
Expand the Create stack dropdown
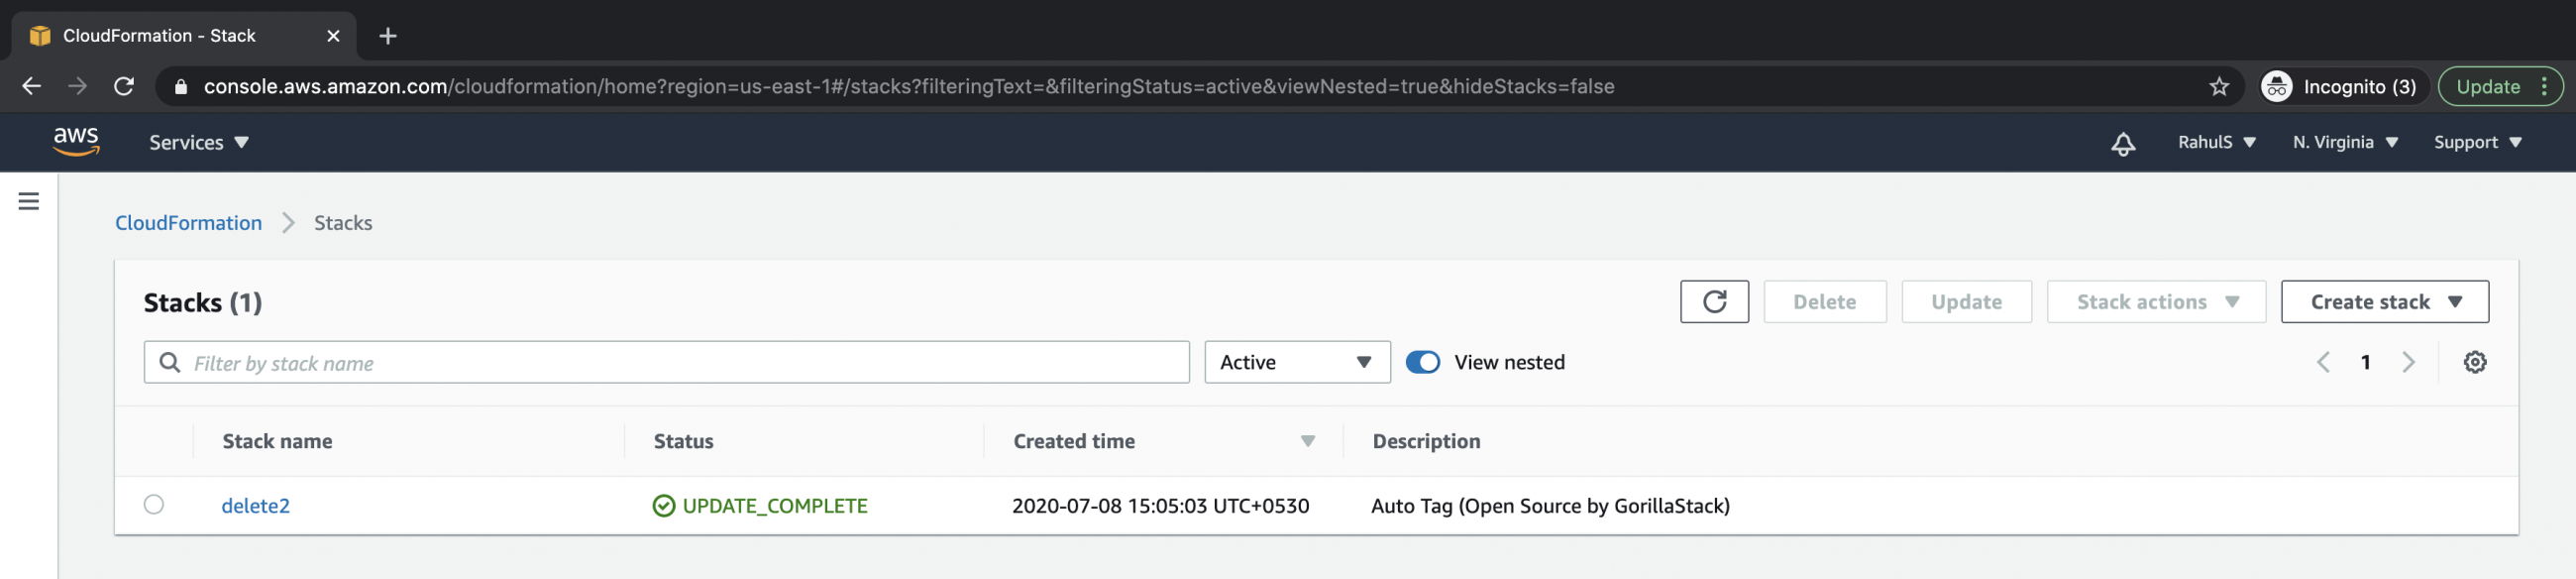[2384, 302]
